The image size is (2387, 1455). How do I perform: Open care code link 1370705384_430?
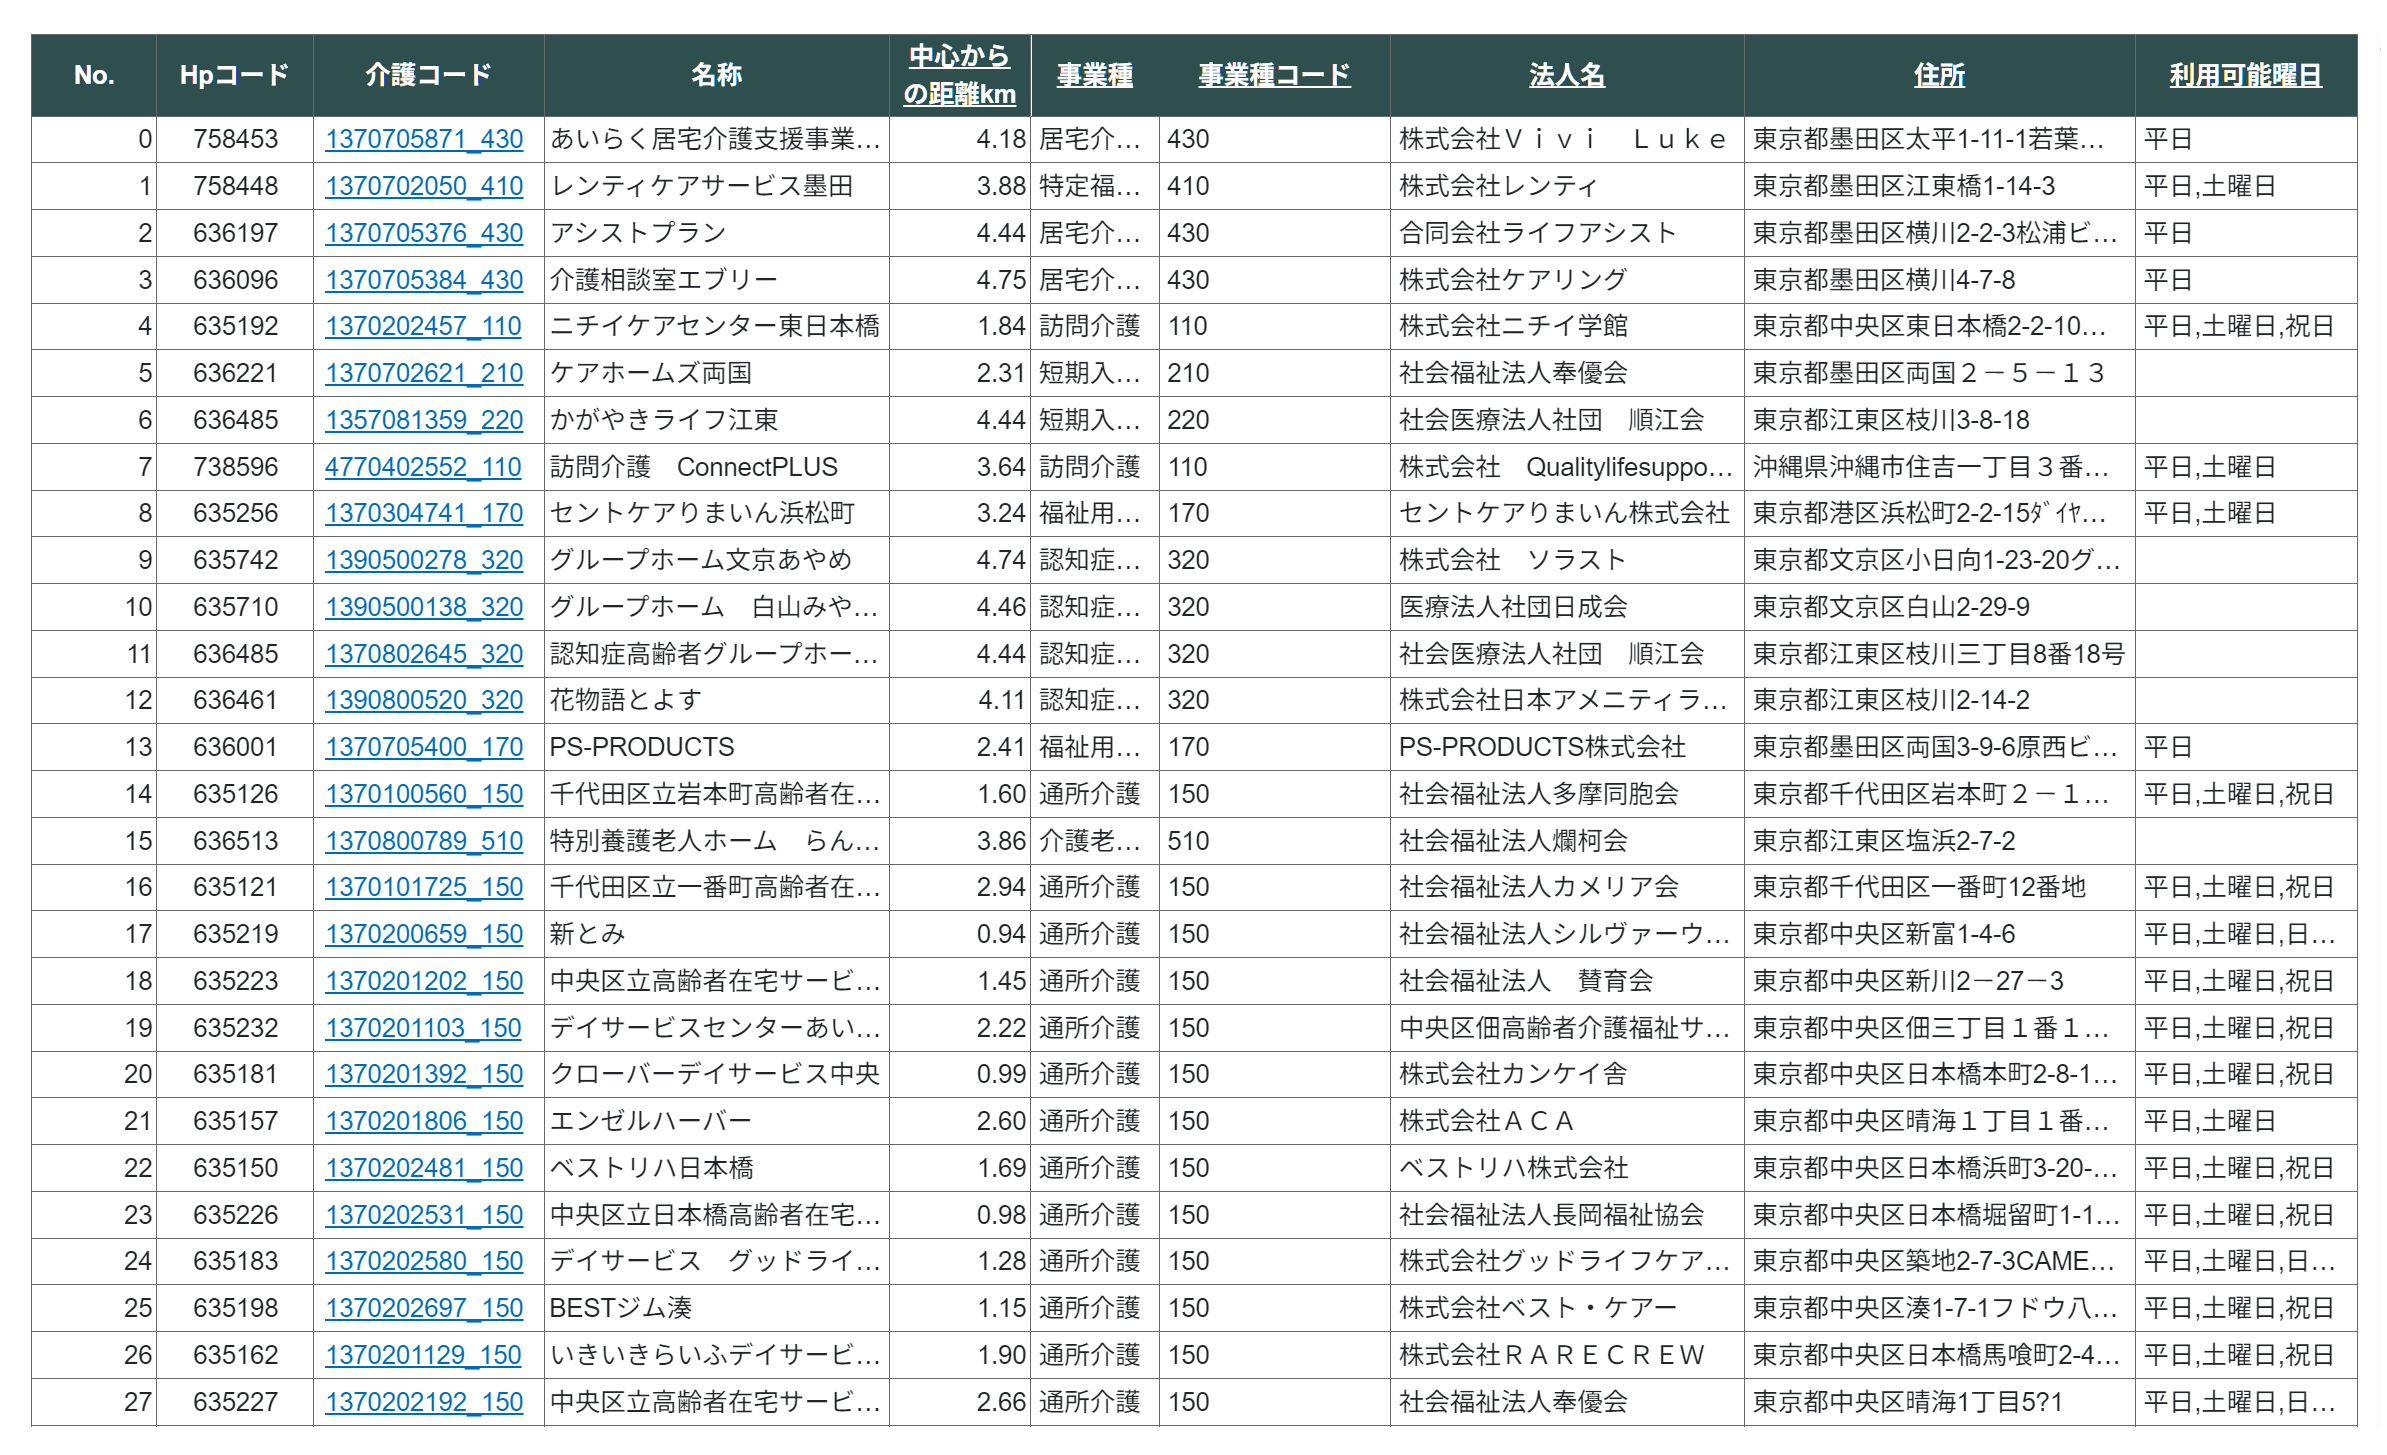tap(424, 280)
